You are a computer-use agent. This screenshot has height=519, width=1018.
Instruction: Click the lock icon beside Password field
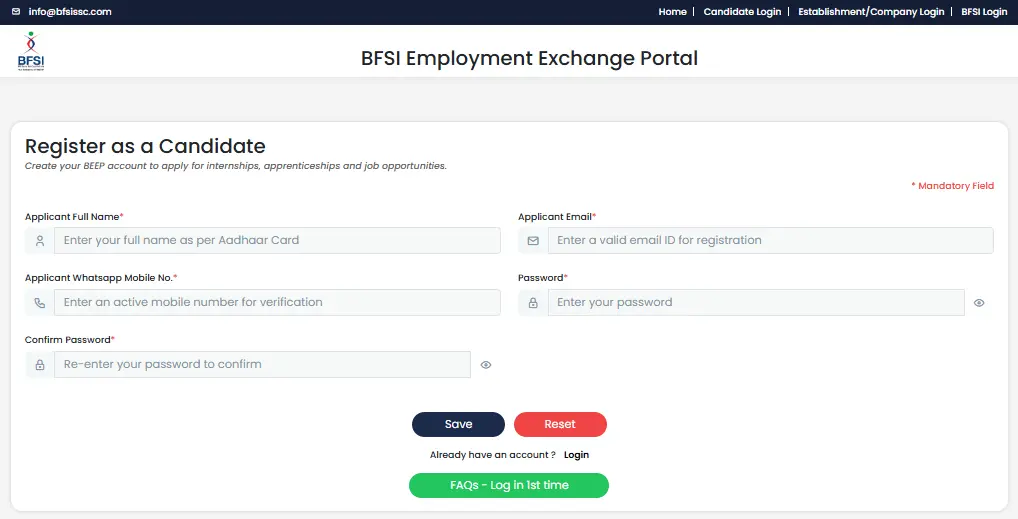click(533, 303)
